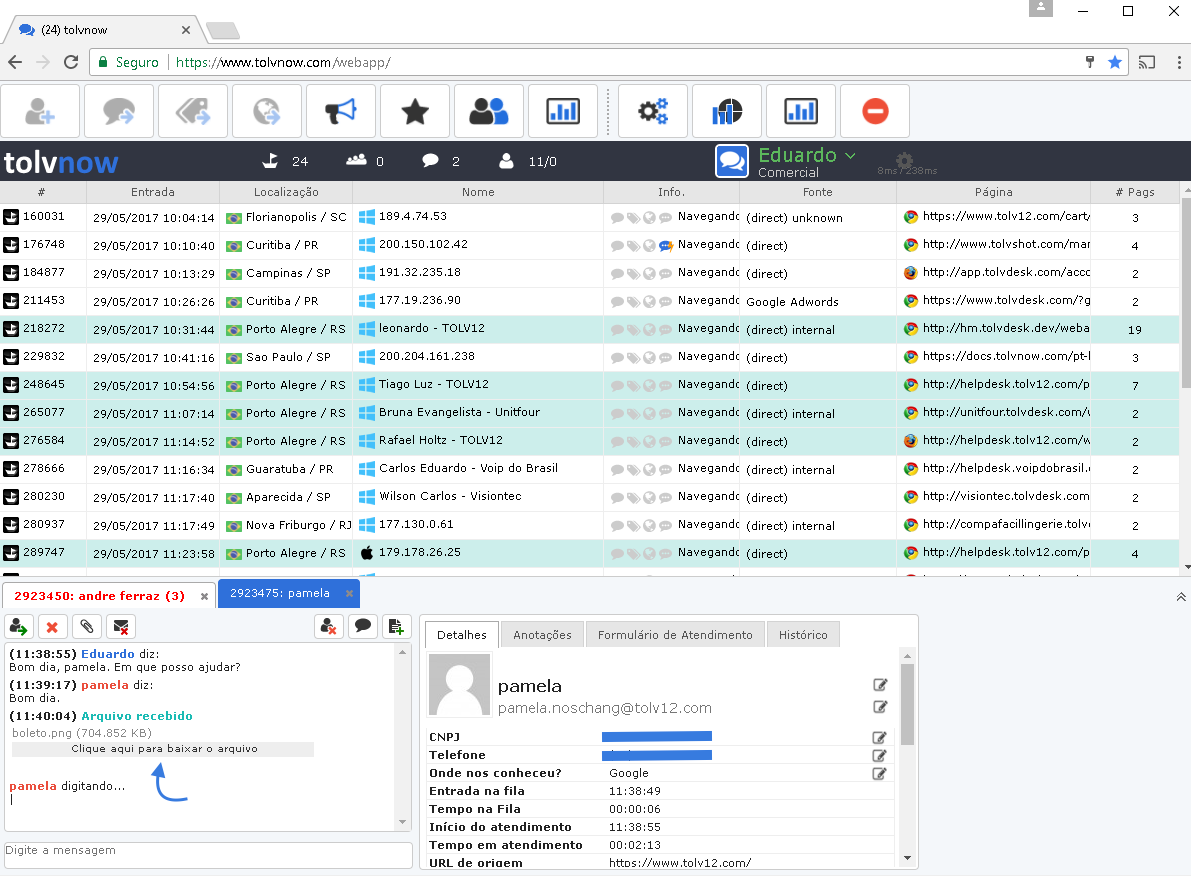Switch to the Anotações tab
This screenshot has width=1191, height=876.
[542, 635]
